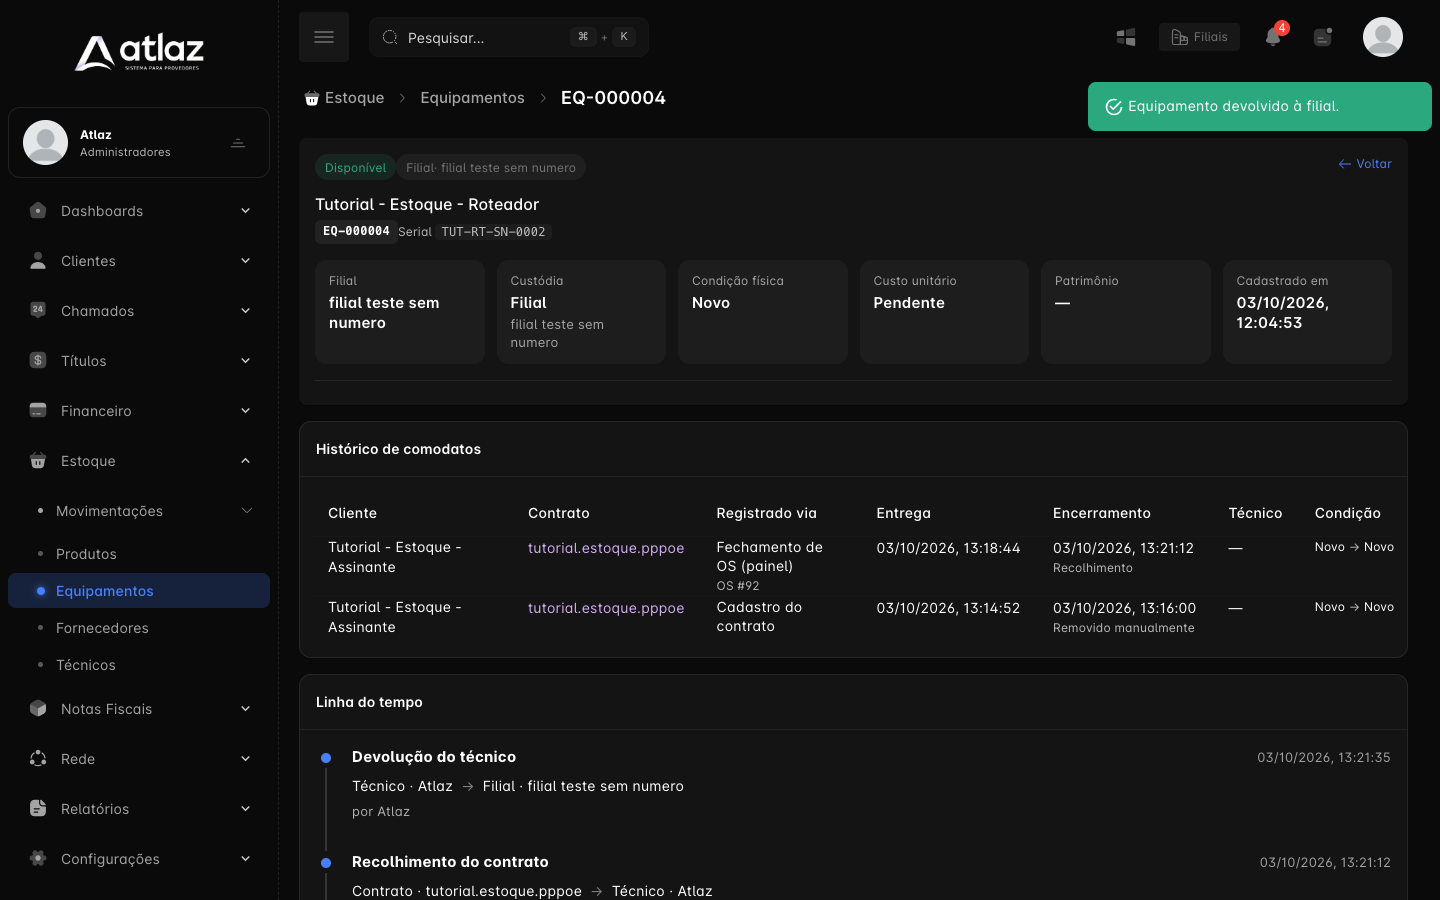This screenshot has width=1440, height=900.
Task: Click the Estoque basket icon in sidebar
Action: pos(38,461)
